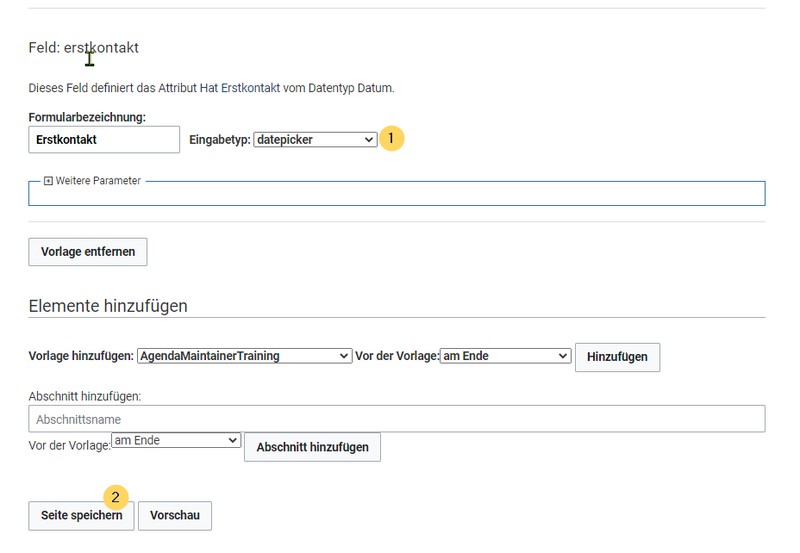Click the Vorlage entfernen button
800x553 pixels.
point(88,252)
